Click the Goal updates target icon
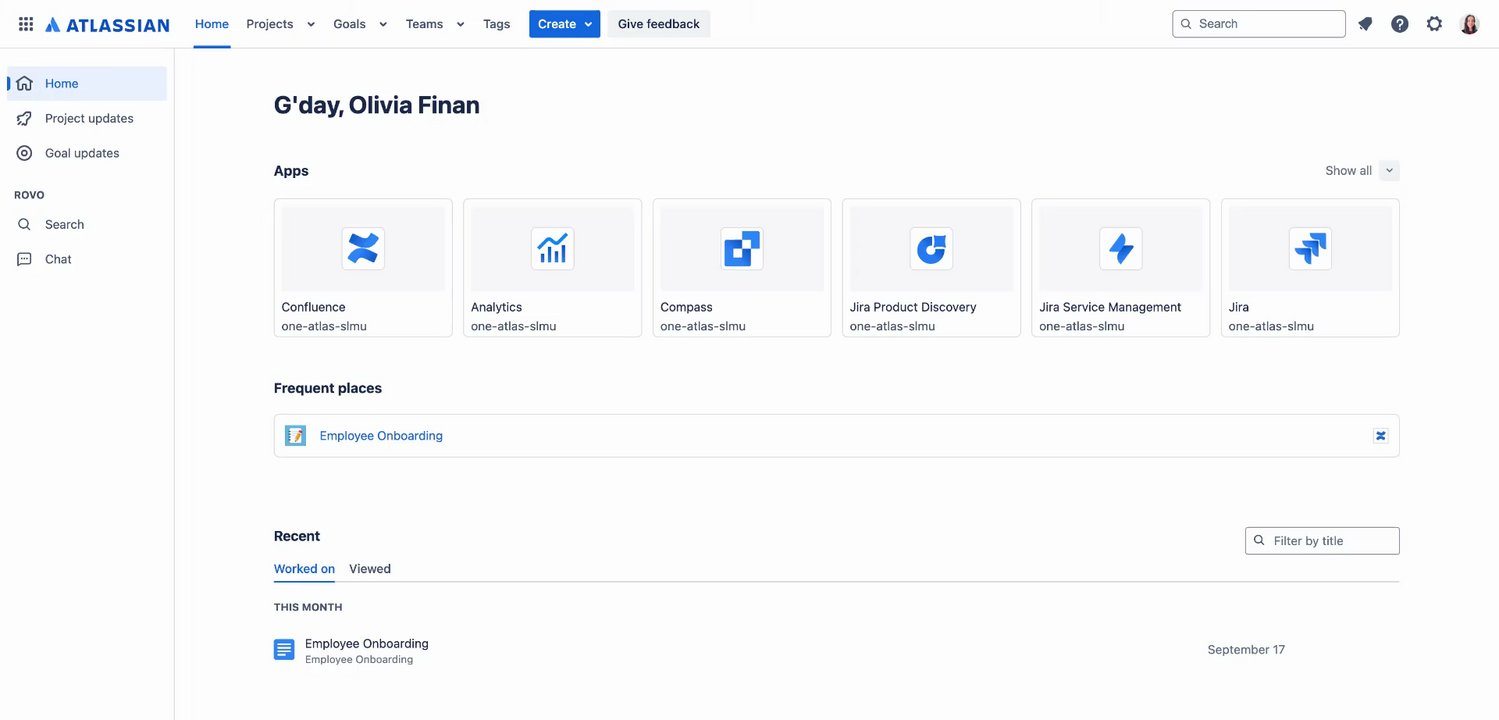 (x=24, y=153)
